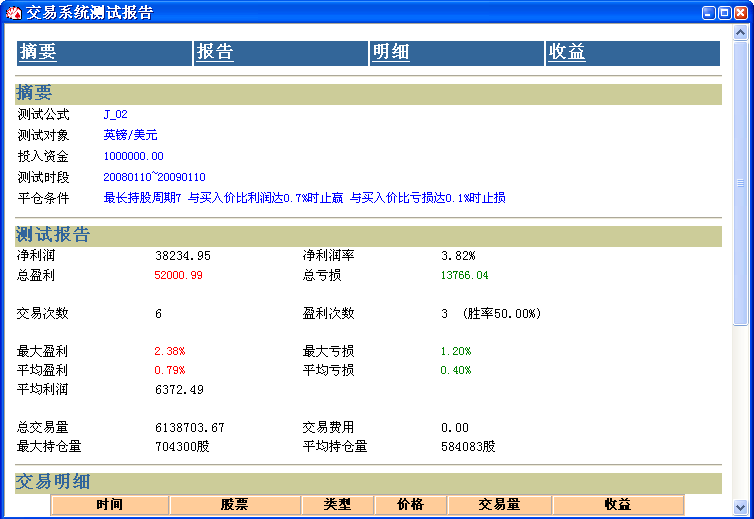Screen dimensions: 754x519
Task: Select average profit amount 6372.49
Action: pos(179,390)
